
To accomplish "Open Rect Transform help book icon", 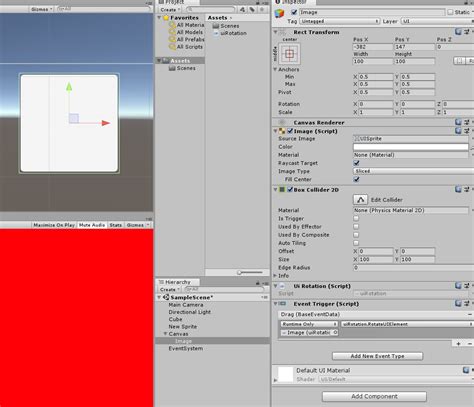I will click(x=458, y=32).
